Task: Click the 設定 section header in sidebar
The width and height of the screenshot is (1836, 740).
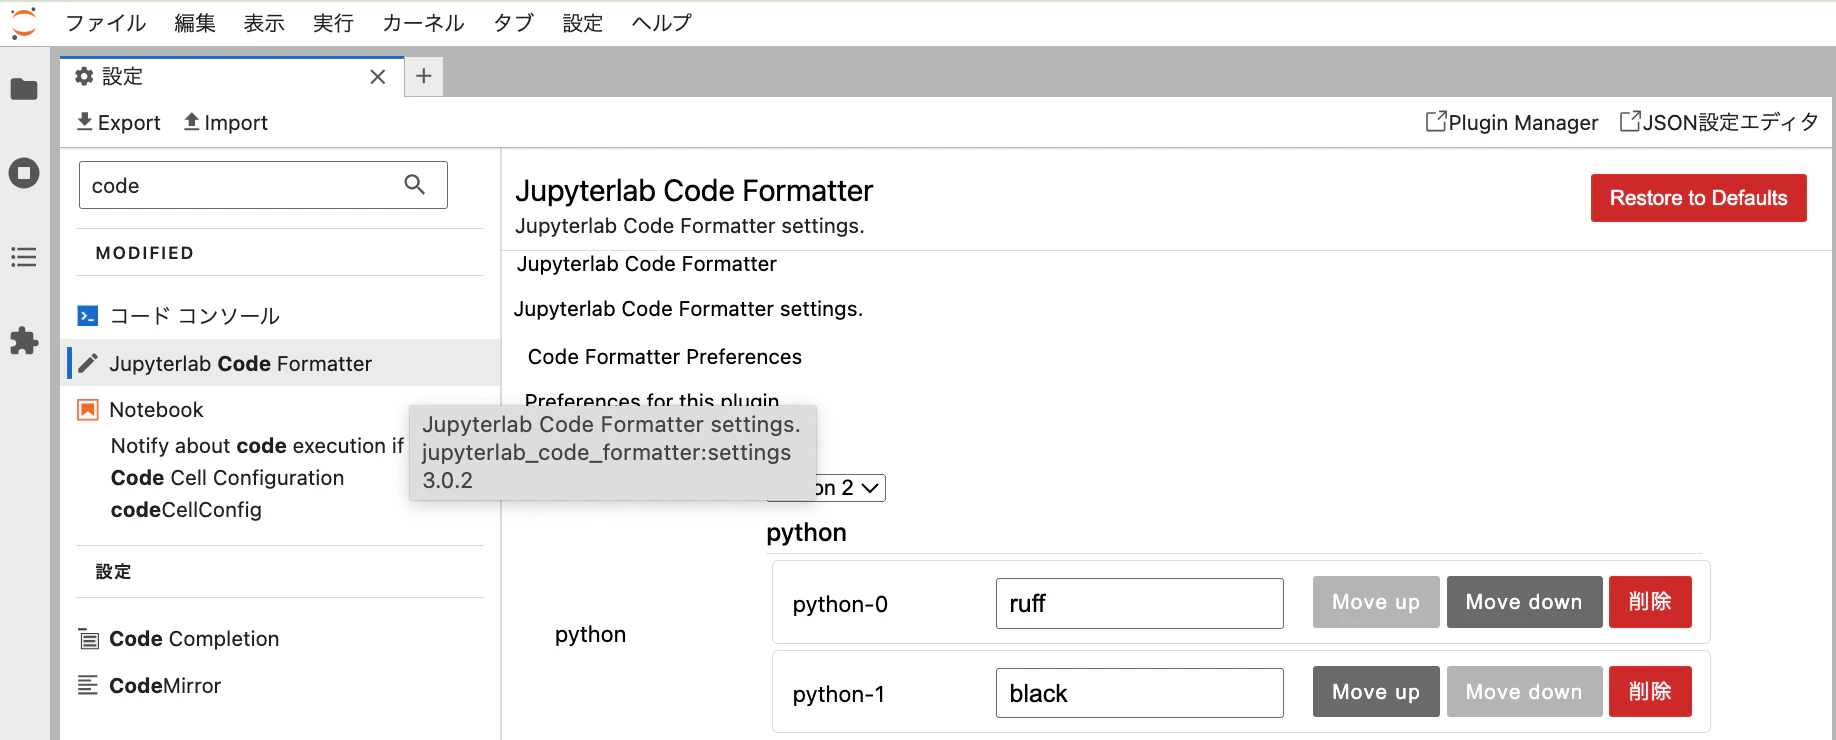Action: pyautogui.click(x=113, y=572)
